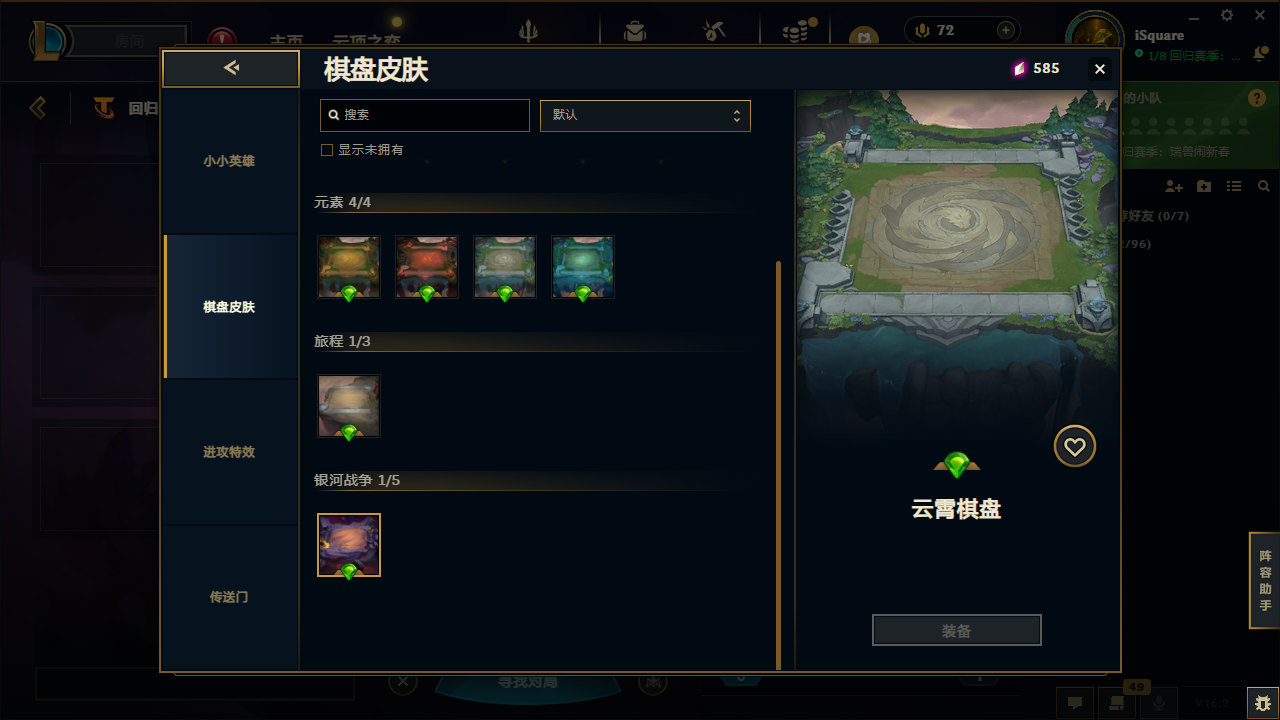Screen dimensions: 1280x720
Task: Select the 进攻特效 tab
Action: coord(229,452)
